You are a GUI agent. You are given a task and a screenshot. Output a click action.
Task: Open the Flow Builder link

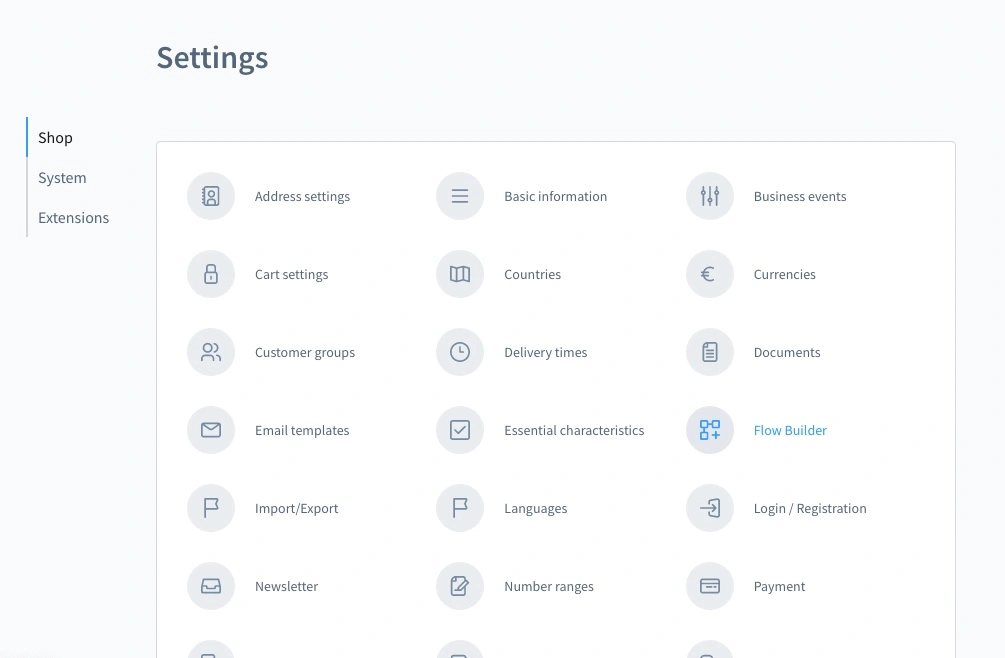tap(790, 431)
